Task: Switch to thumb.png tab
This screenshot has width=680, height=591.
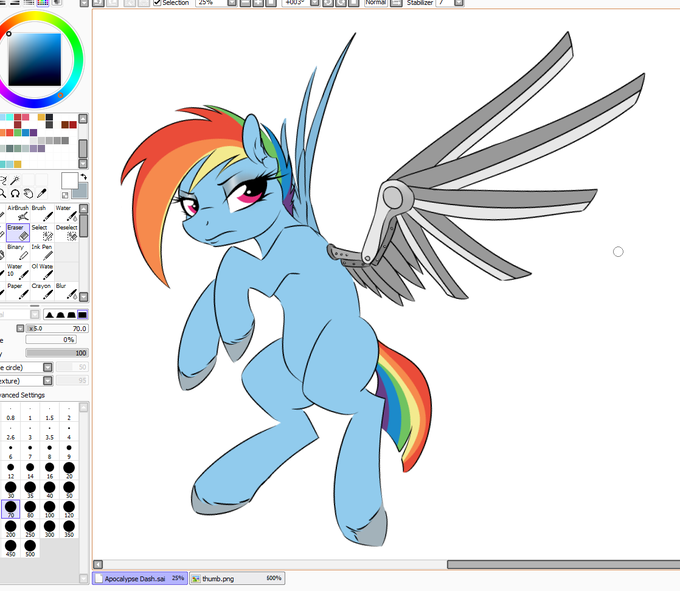Action: coord(237,578)
